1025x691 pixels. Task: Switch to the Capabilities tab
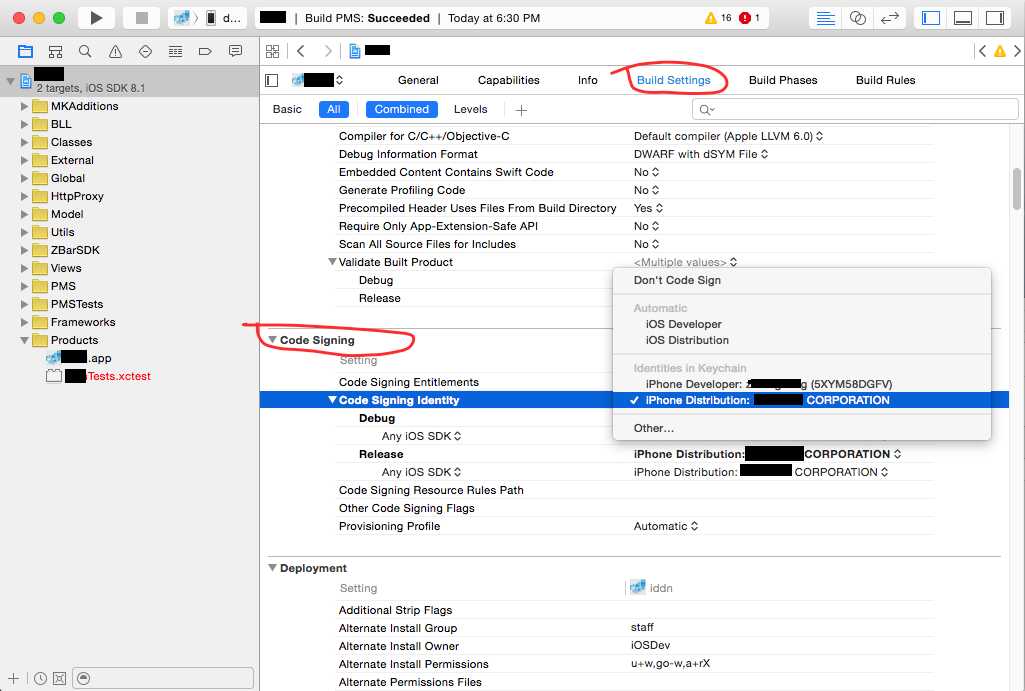tap(509, 80)
